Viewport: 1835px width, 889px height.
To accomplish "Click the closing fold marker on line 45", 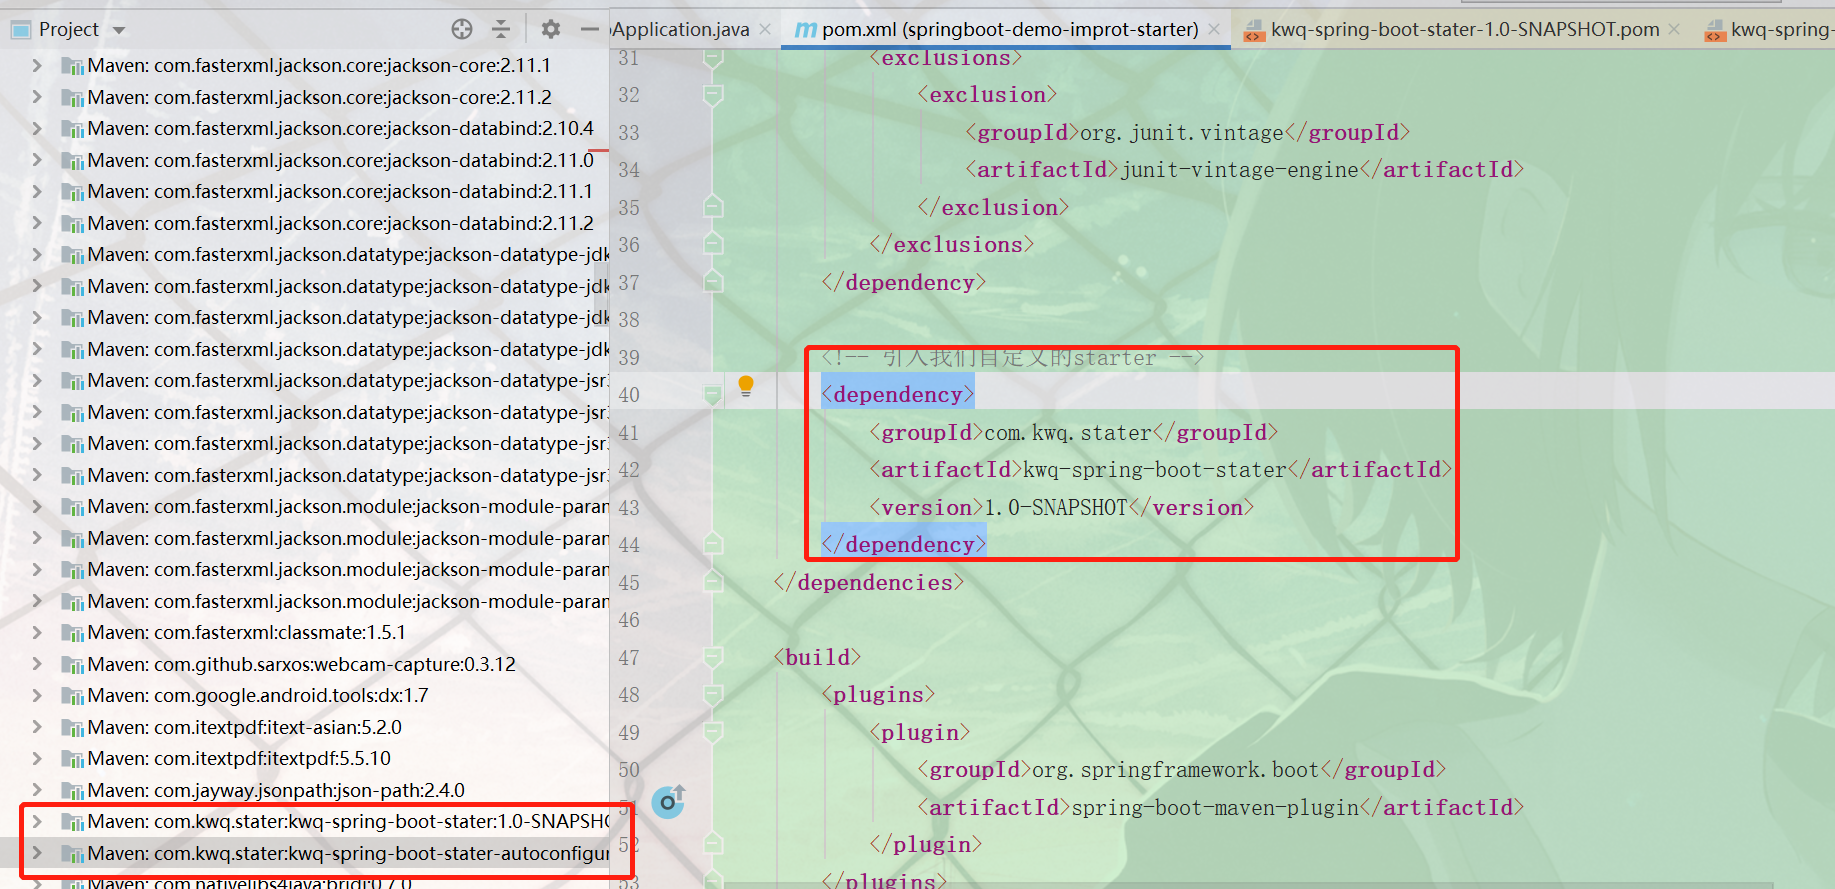I will point(713,582).
